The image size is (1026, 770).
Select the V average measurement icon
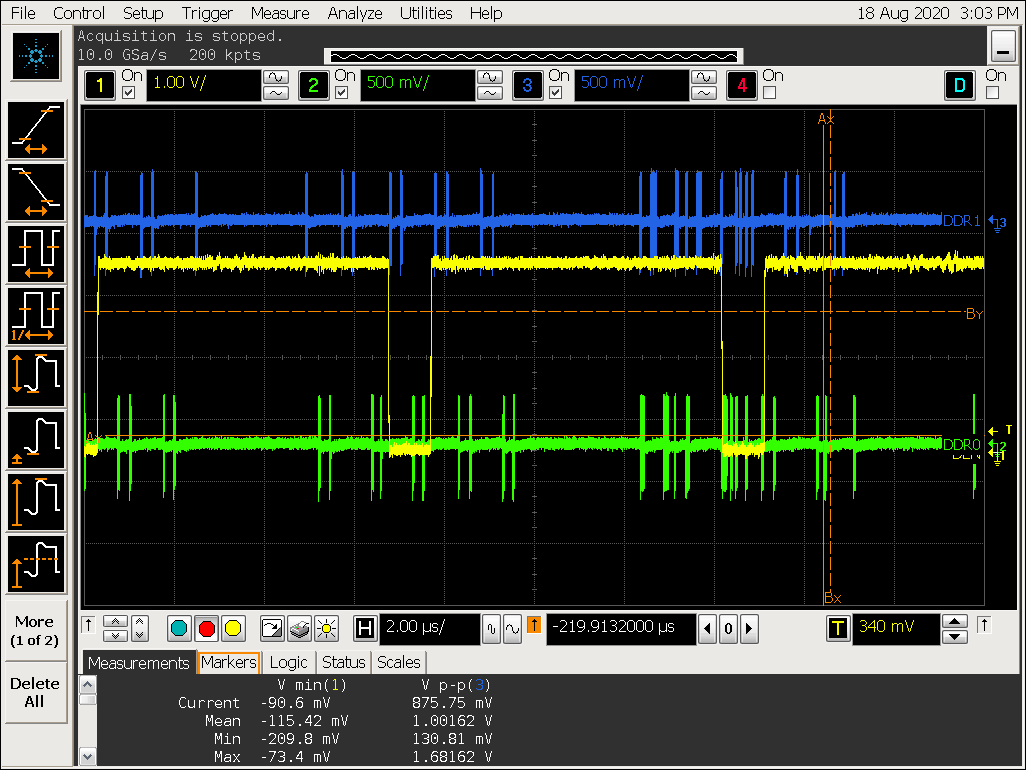click(x=36, y=565)
